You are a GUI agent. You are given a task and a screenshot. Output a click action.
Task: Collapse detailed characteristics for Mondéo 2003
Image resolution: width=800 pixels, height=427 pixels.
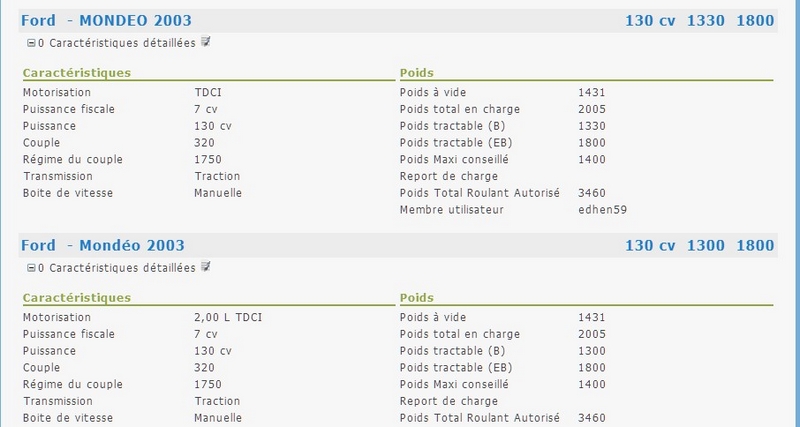click(31, 268)
